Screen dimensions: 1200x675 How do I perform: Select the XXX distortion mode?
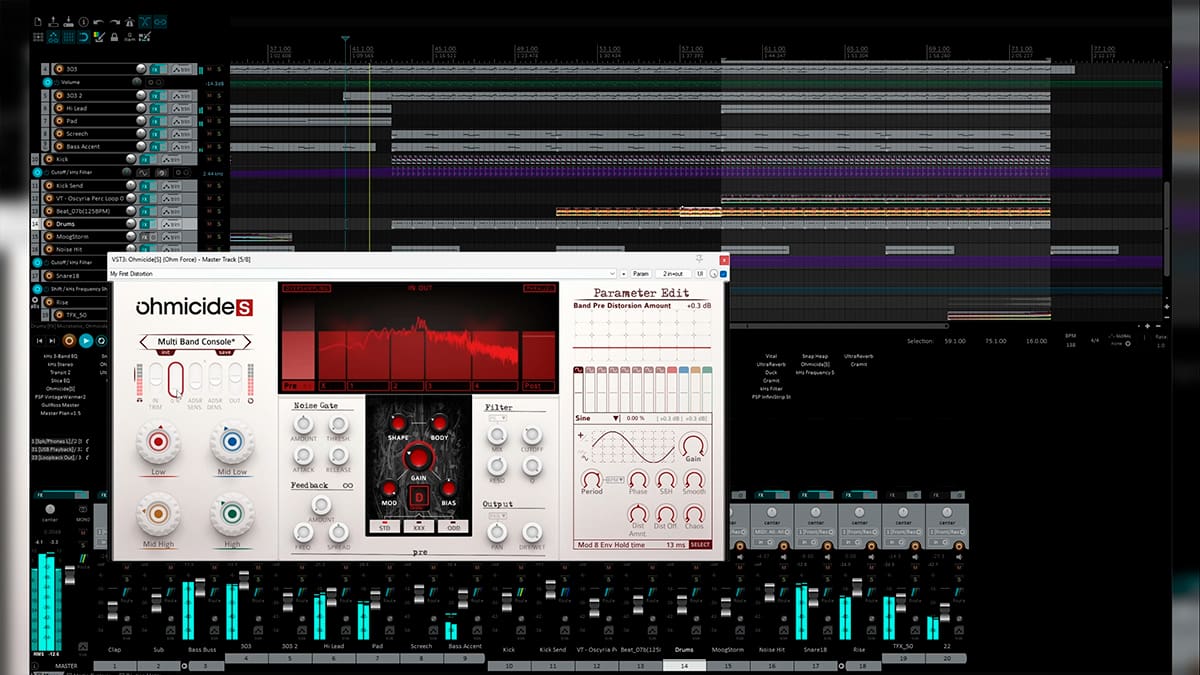click(420, 527)
